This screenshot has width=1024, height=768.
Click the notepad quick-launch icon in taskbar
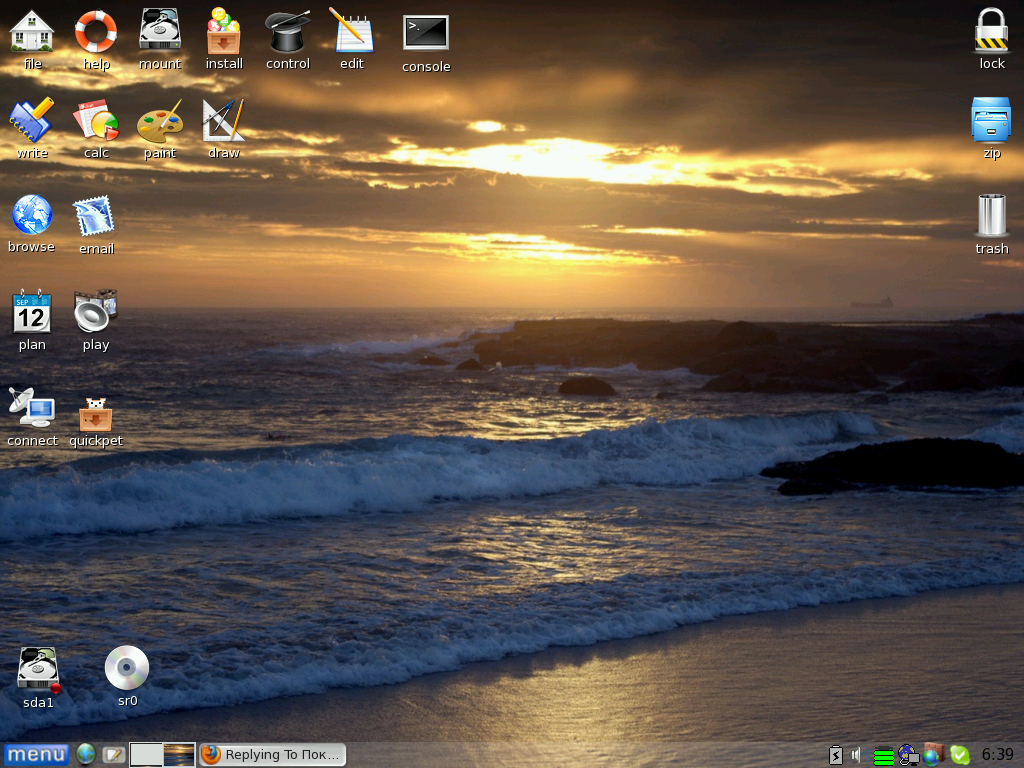point(113,755)
